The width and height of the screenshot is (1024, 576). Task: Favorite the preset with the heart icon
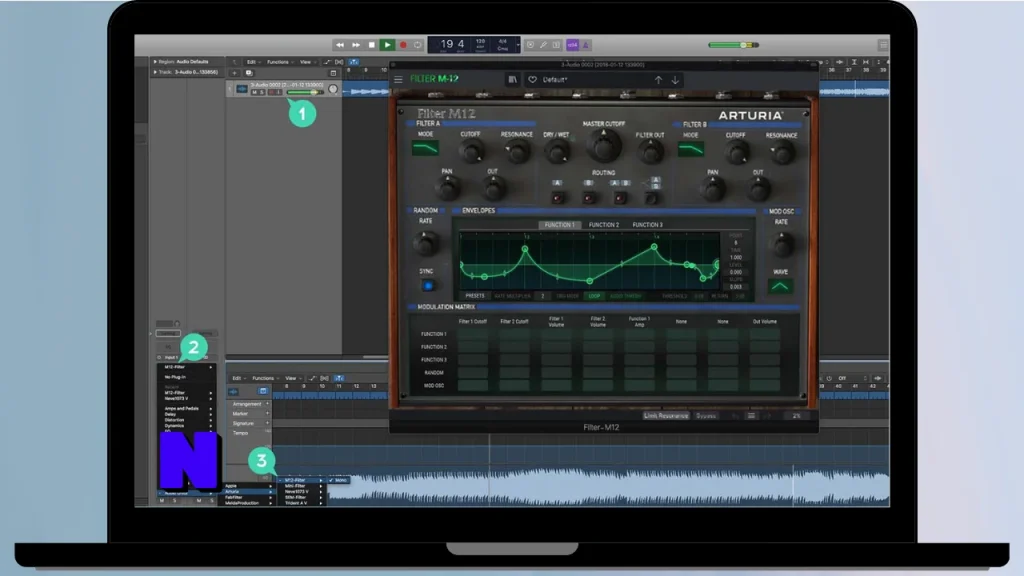(x=532, y=80)
